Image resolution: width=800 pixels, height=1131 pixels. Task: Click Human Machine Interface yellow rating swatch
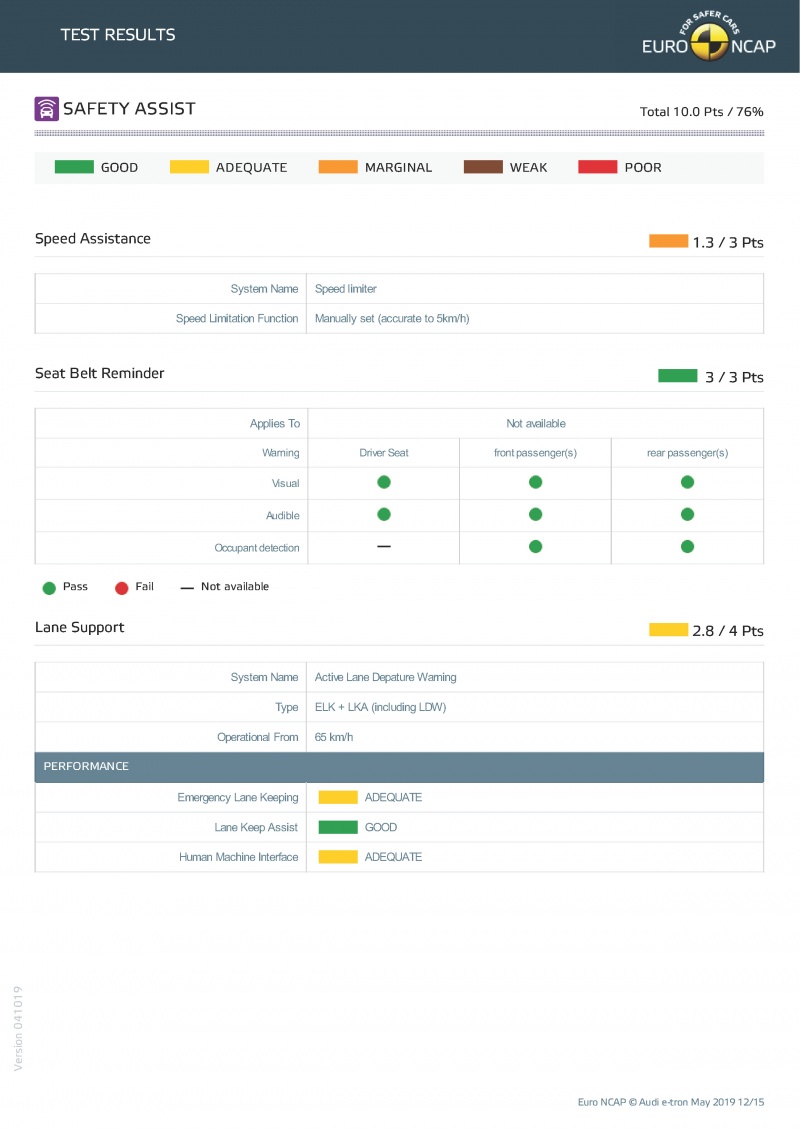click(338, 857)
